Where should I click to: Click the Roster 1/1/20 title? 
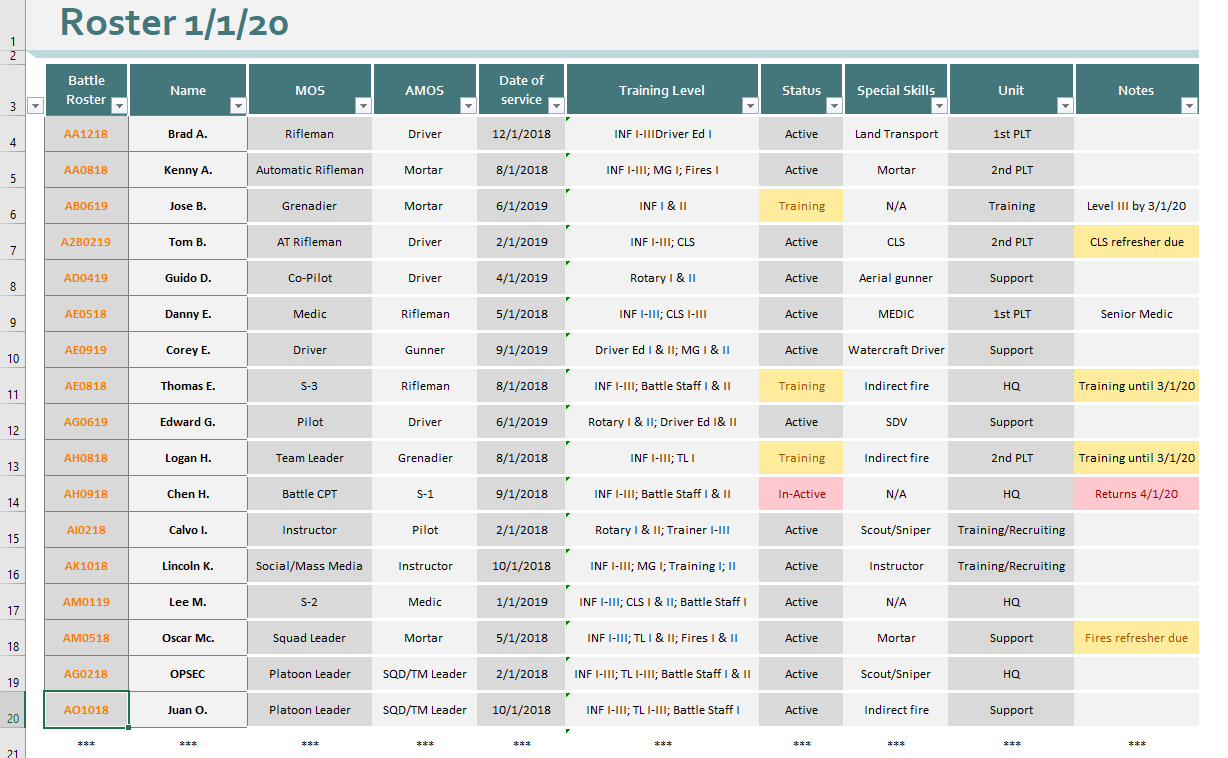174,23
